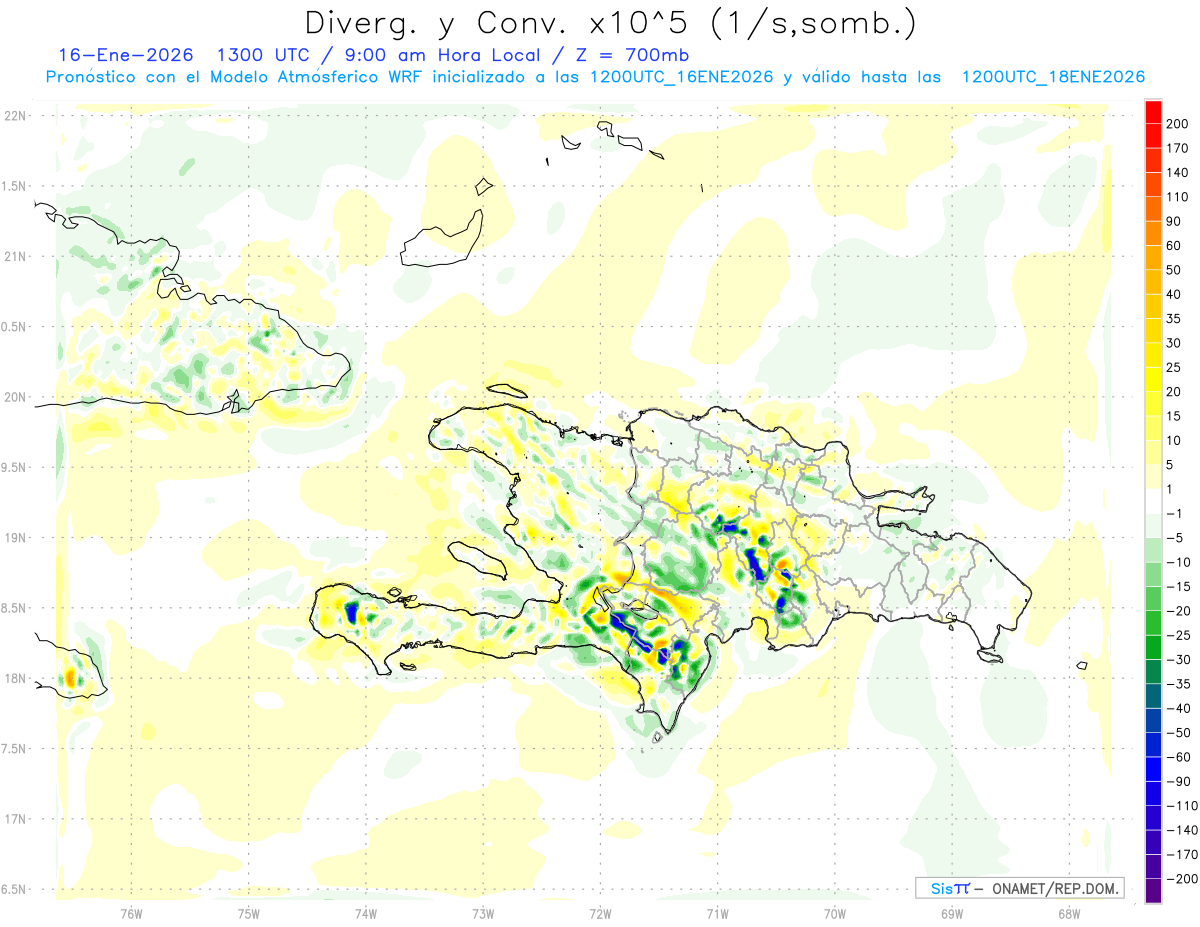Viewport: 1200px width, 927px height.
Task: Click the '19N' latitude label
Action: coord(15,537)
